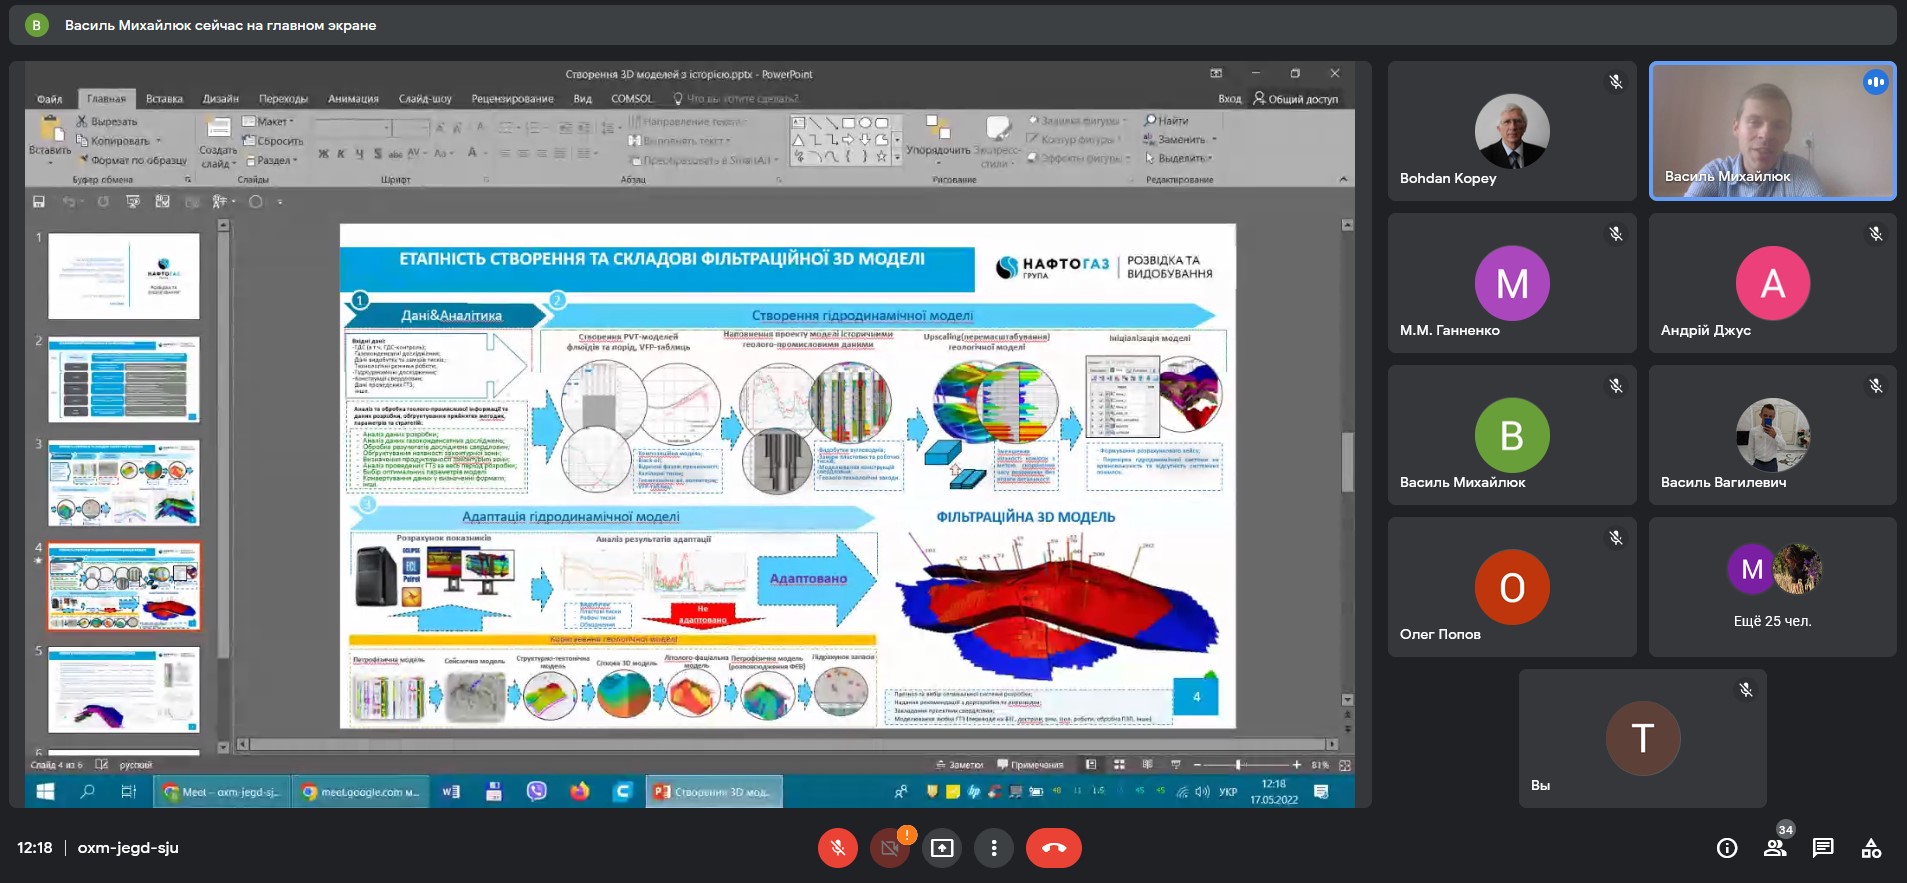Open the meeting details info icon
The height and width of the screenshot is (883, 1907).
pos(1726,848)
